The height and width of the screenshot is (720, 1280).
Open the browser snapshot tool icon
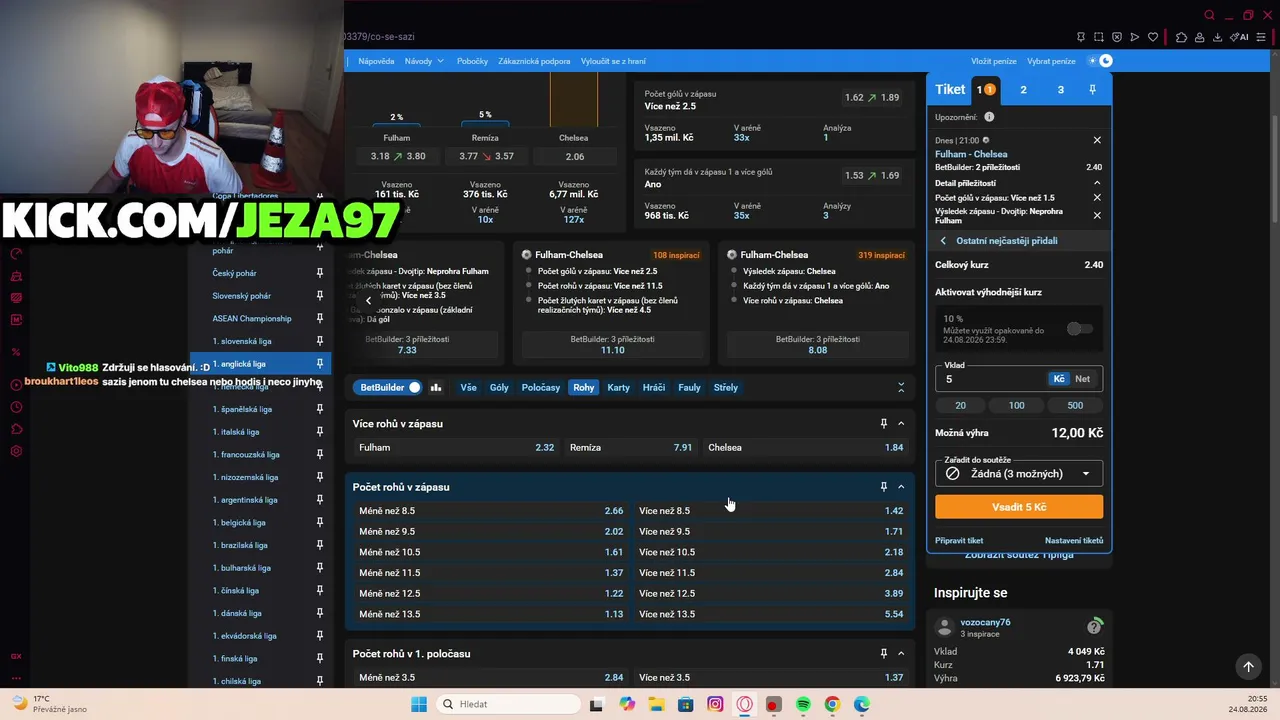[x=1099, y=37]
